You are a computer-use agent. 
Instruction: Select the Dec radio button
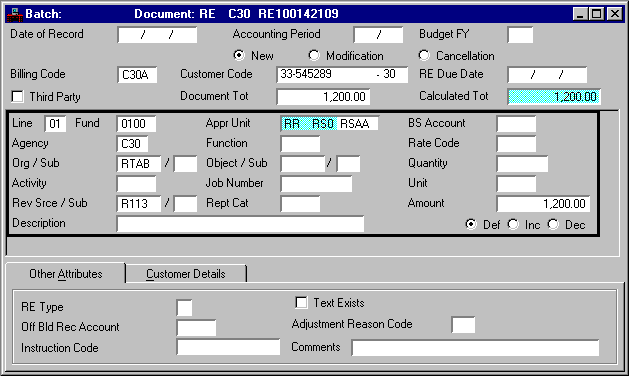pyautogui.click(x=553, y=224)
